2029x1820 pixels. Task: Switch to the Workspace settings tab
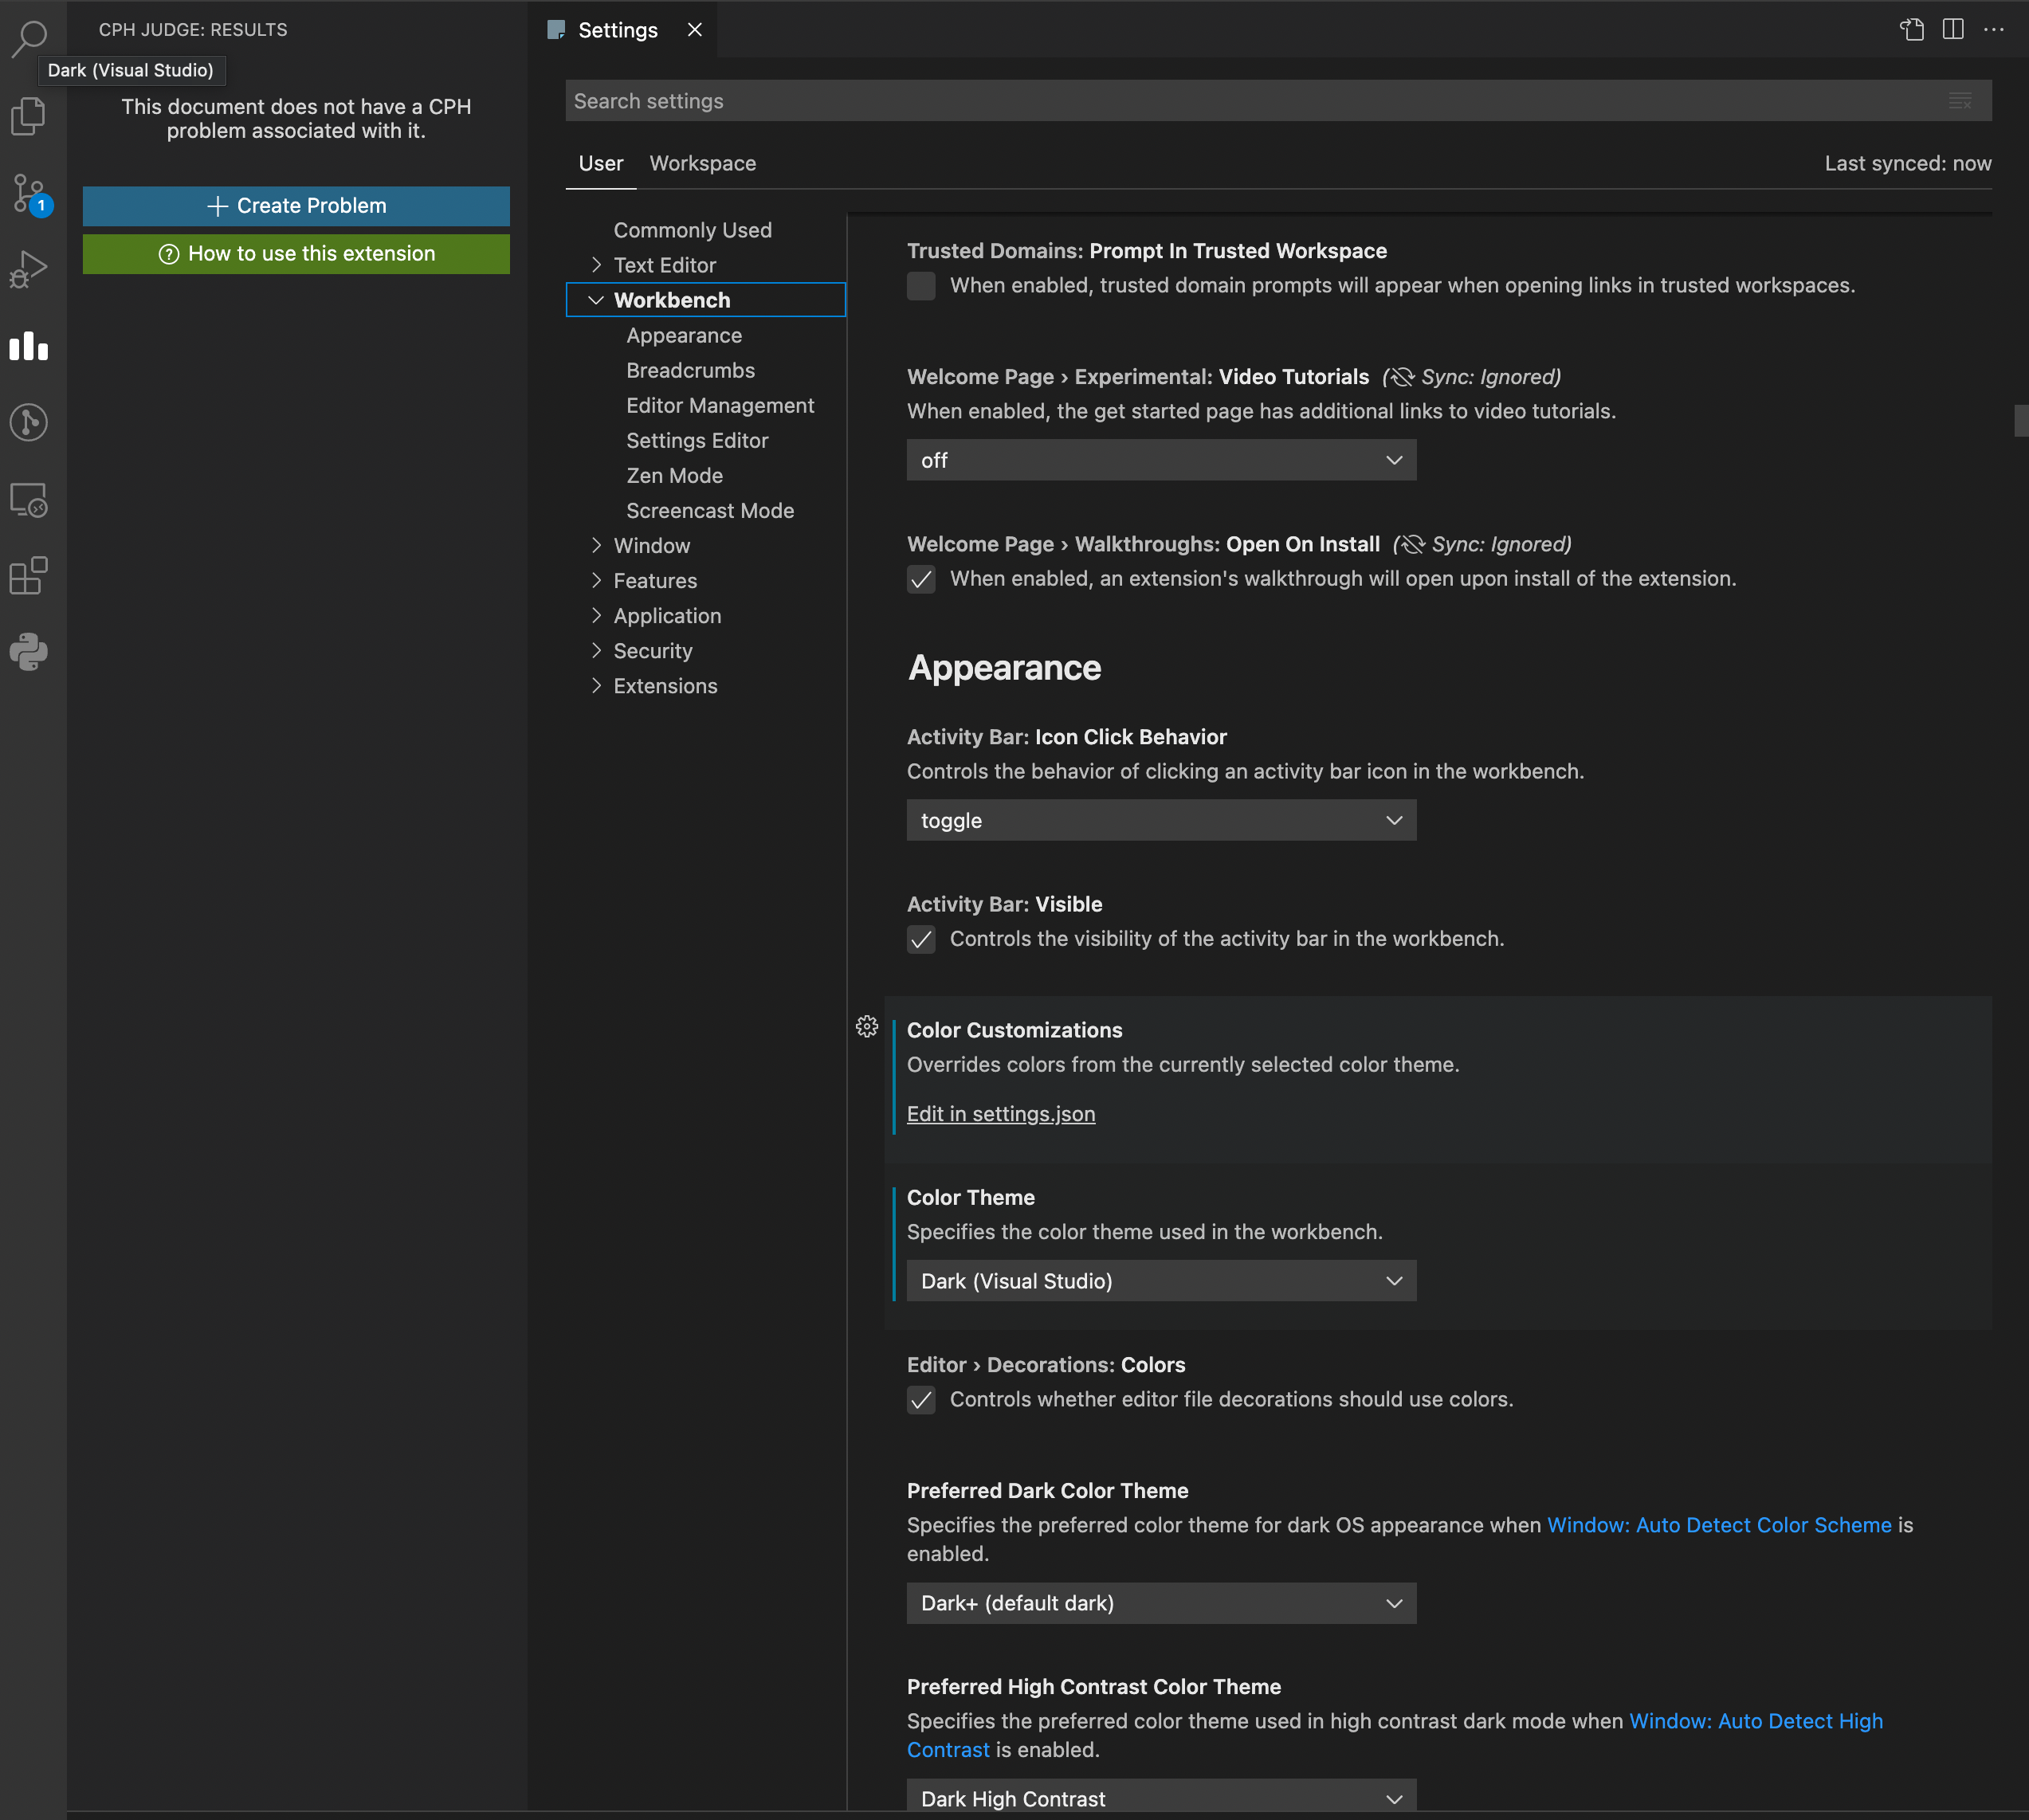click(x=702, y=163)
